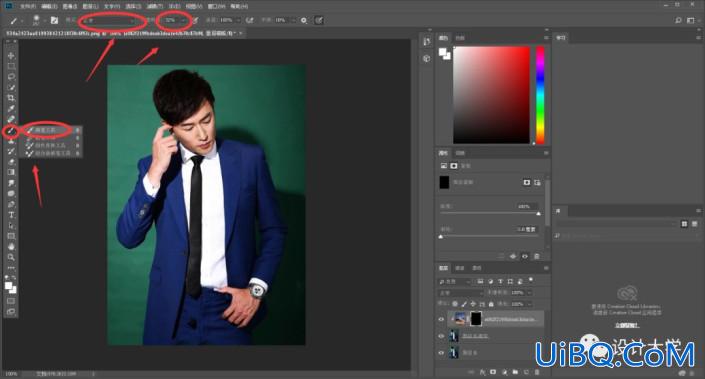
Task: Close the open document tab
Action: coord(241,33)
